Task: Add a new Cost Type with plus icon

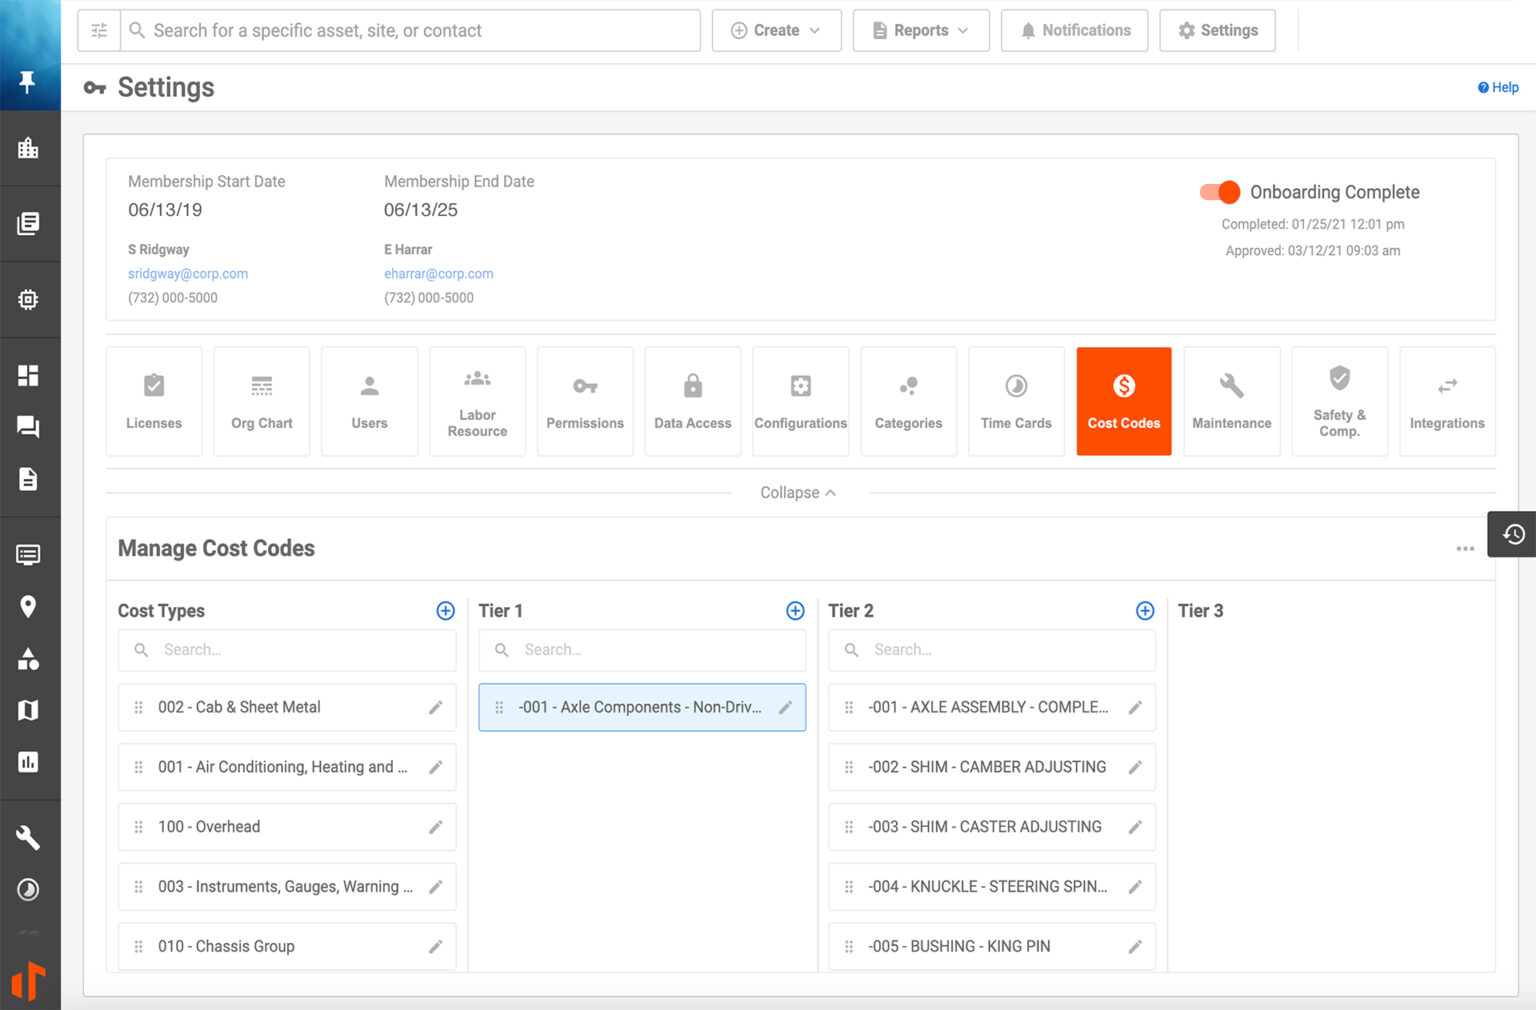Action: pos(446,611)
